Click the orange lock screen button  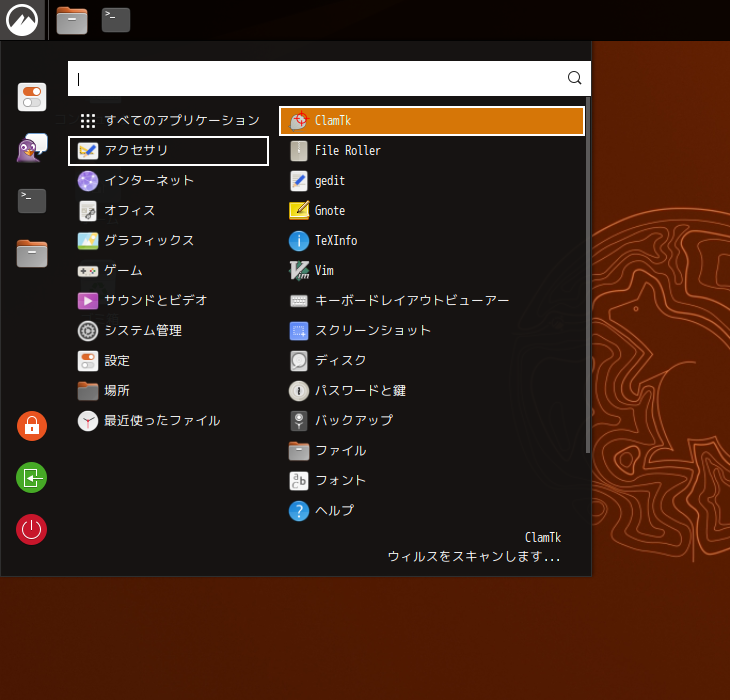coord(32,426)
